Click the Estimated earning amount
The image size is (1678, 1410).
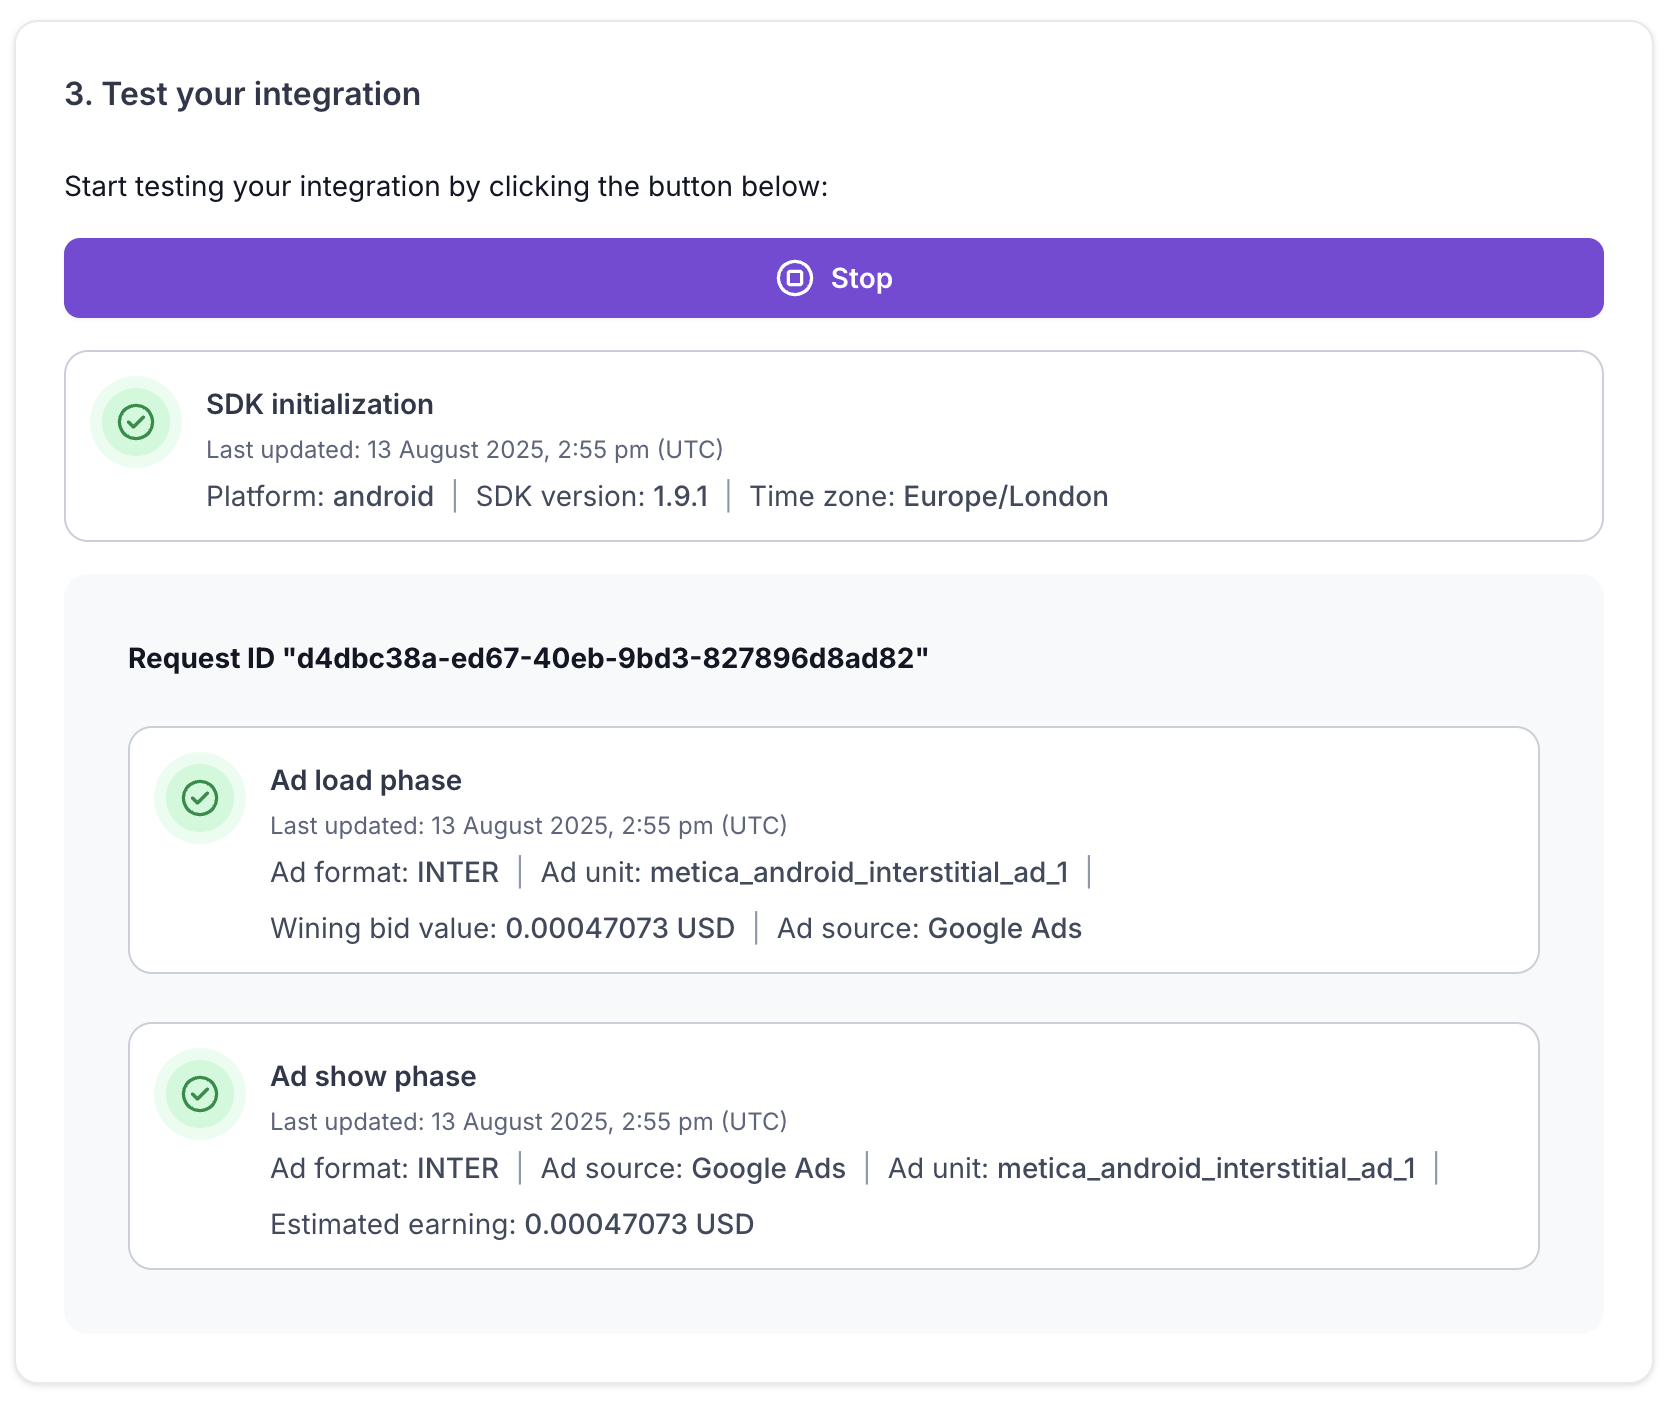pyautogui.click(x=638, y=1224)
